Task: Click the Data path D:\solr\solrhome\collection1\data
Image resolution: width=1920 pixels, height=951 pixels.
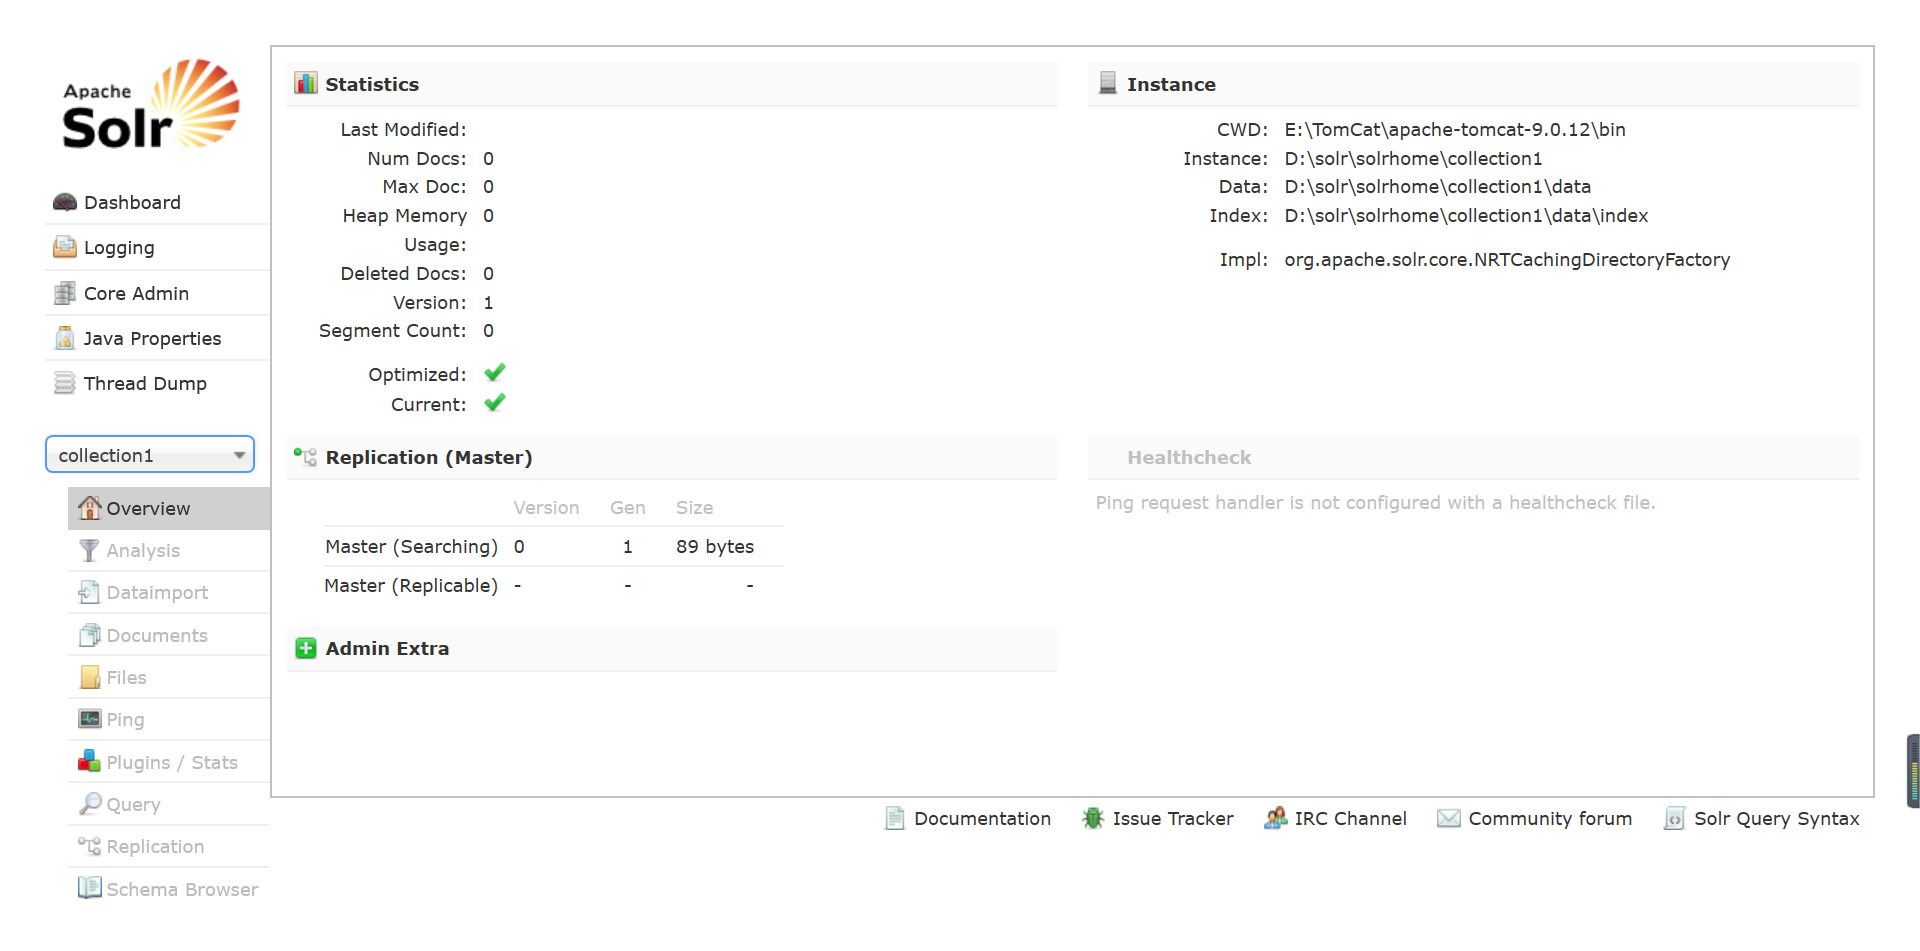Action: [1437, 186]
